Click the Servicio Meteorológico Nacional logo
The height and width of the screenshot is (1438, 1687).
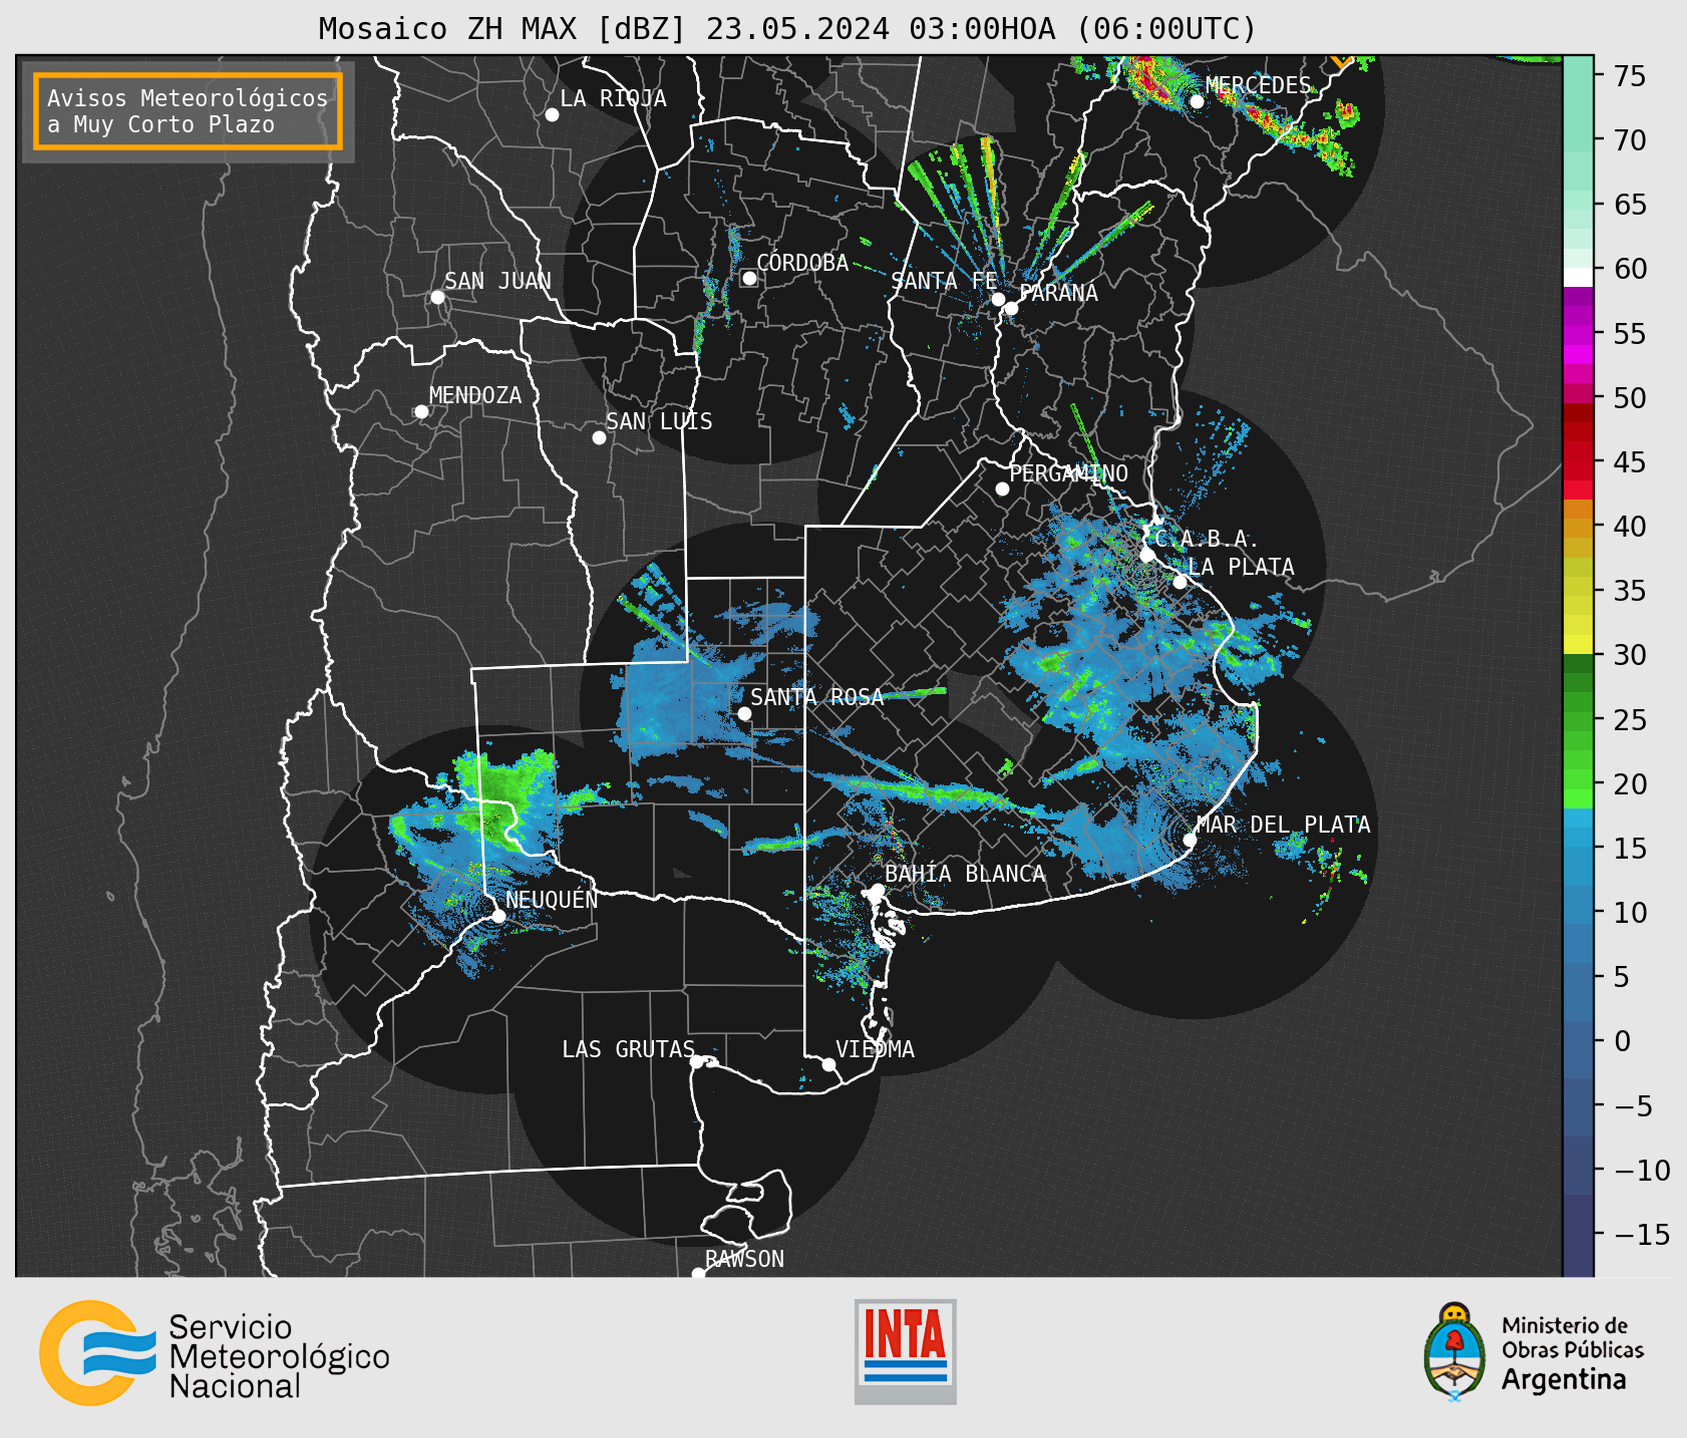pyautogui.click(x=214, y=1352)
